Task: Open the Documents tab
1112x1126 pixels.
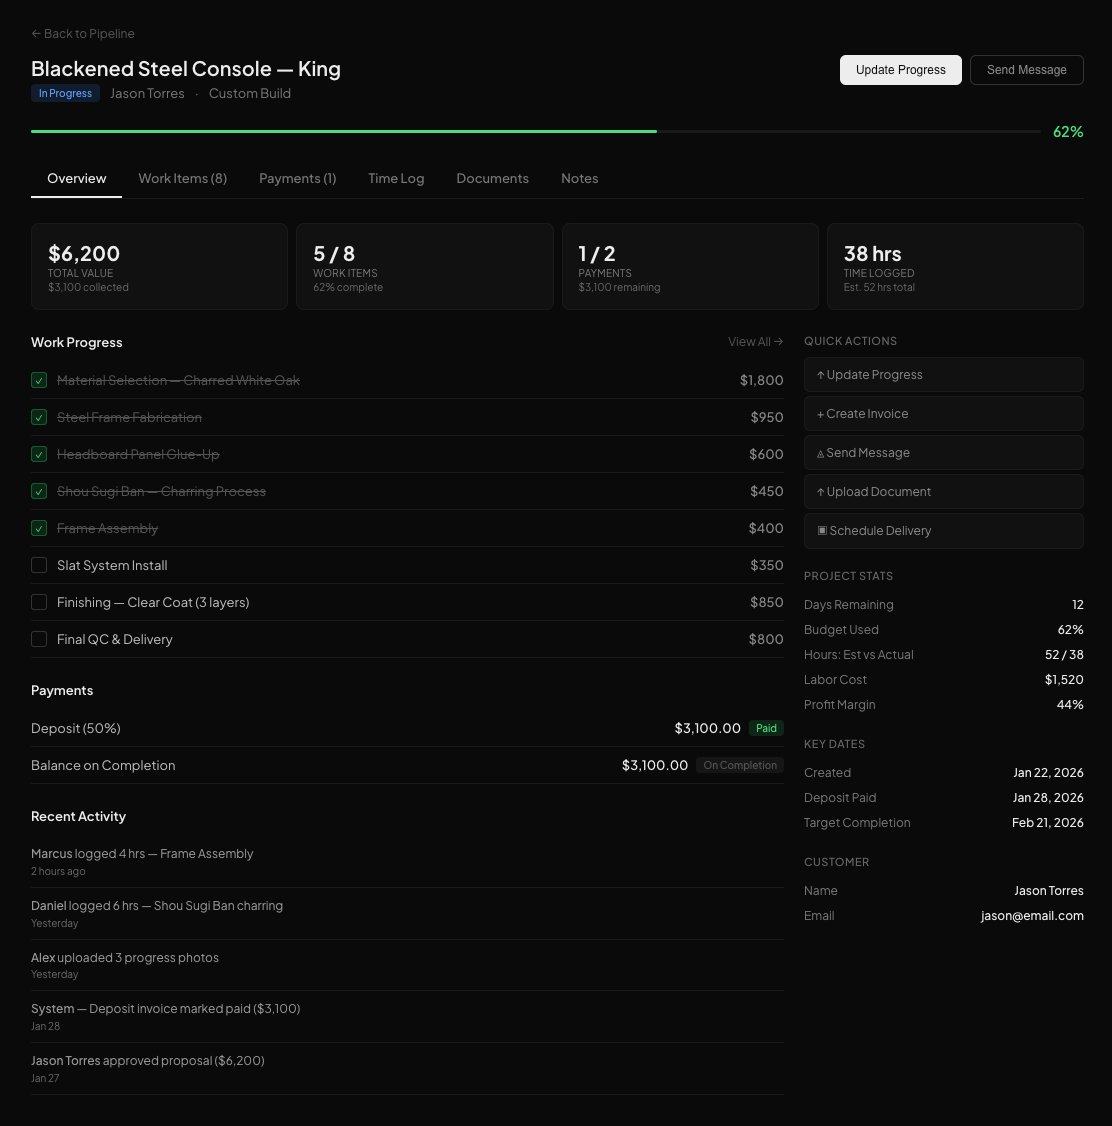Action: tap(492, 179)
